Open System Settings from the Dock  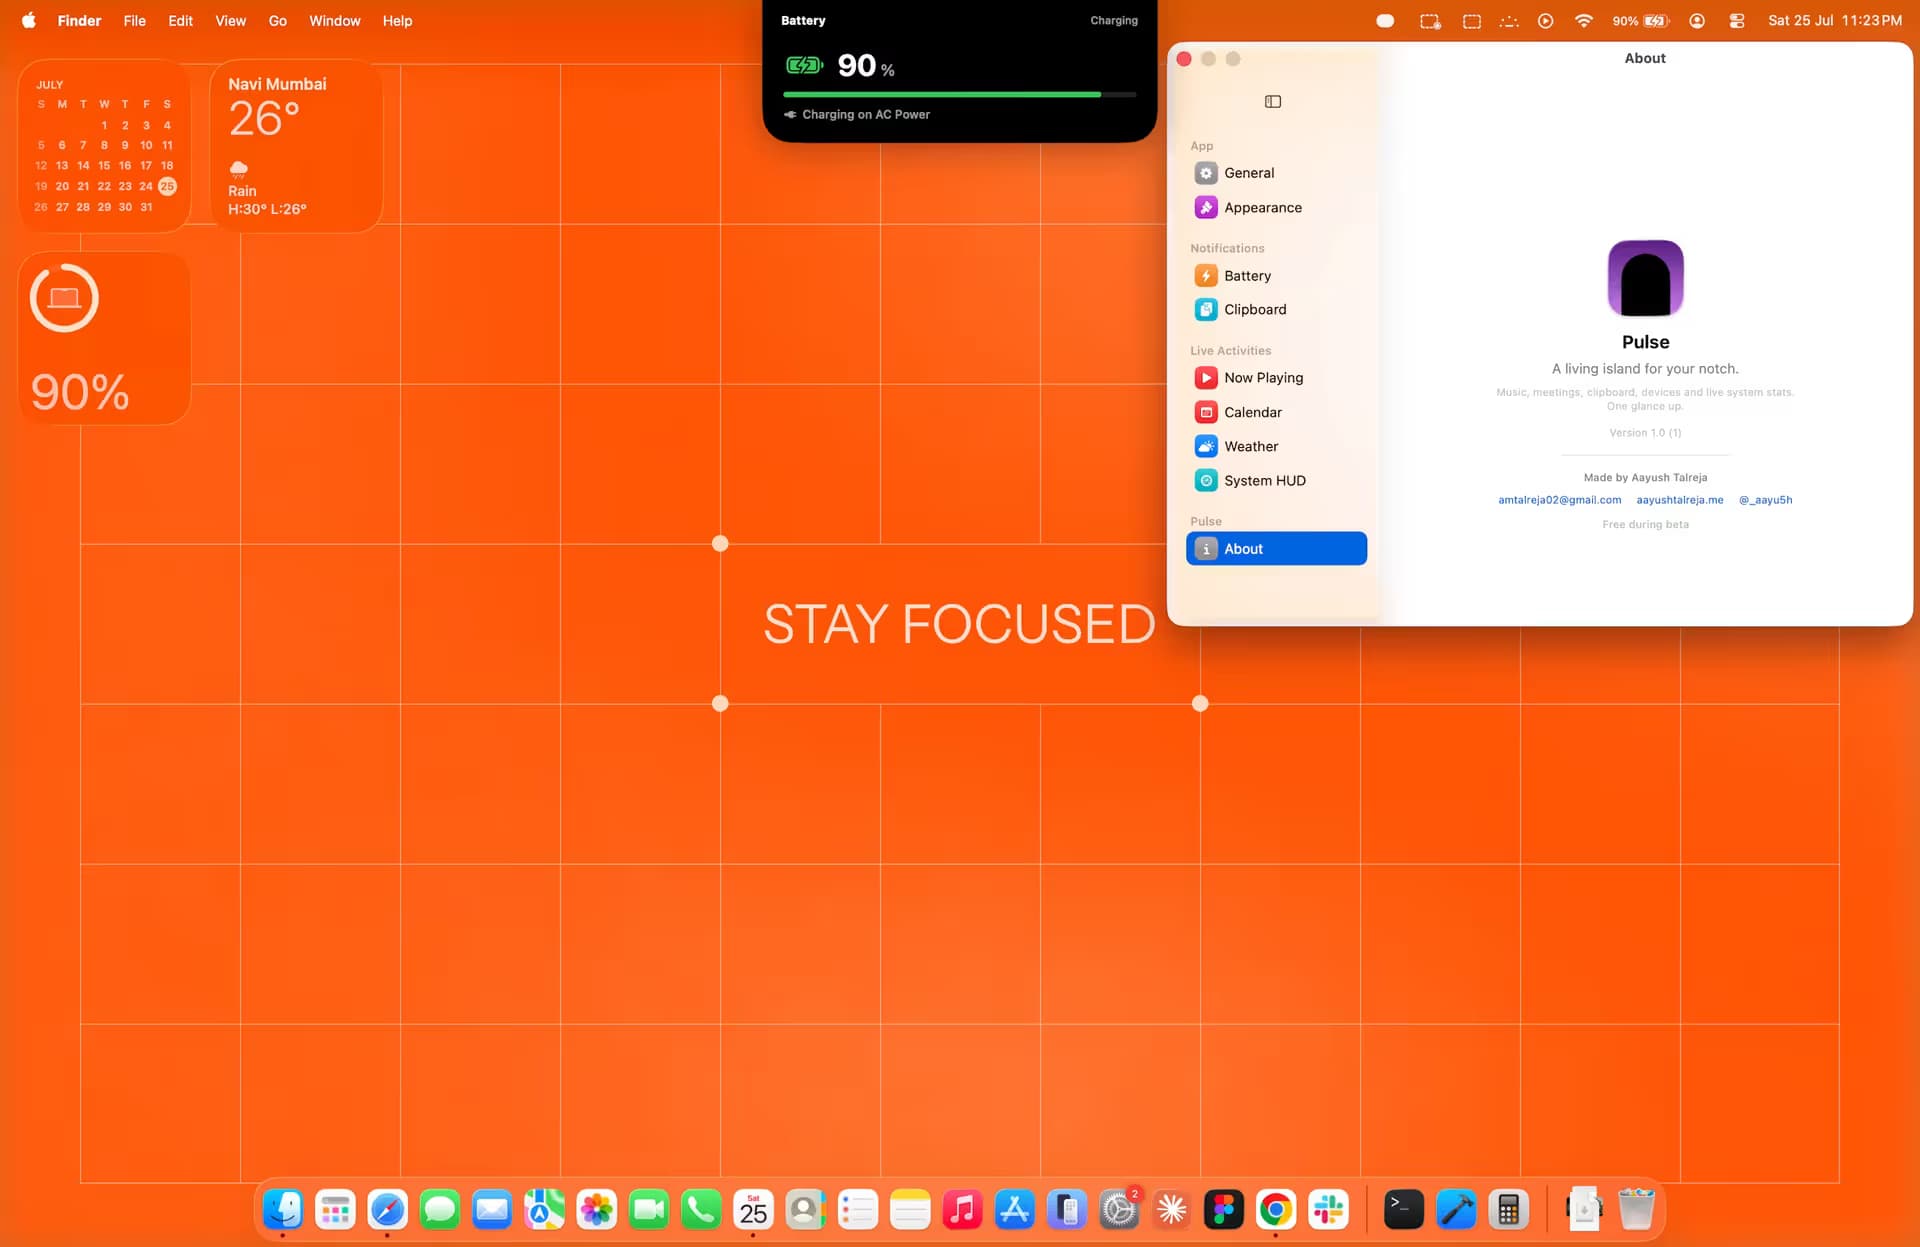(1119, 1210)
